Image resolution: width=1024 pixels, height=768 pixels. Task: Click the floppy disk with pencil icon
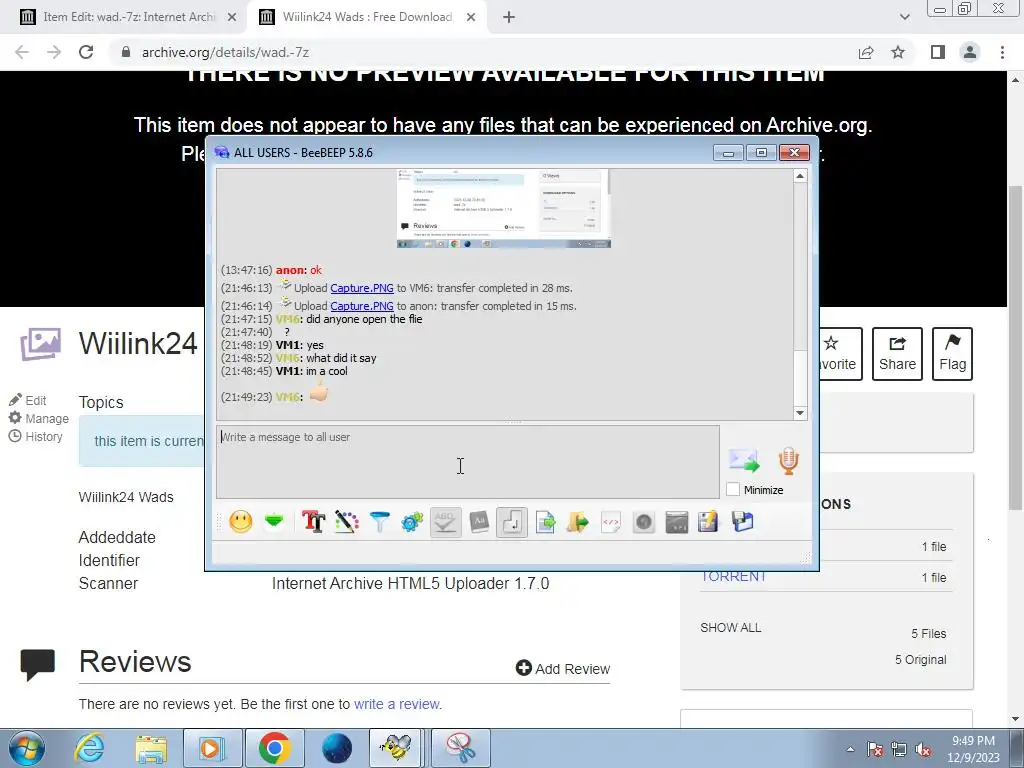709,522
